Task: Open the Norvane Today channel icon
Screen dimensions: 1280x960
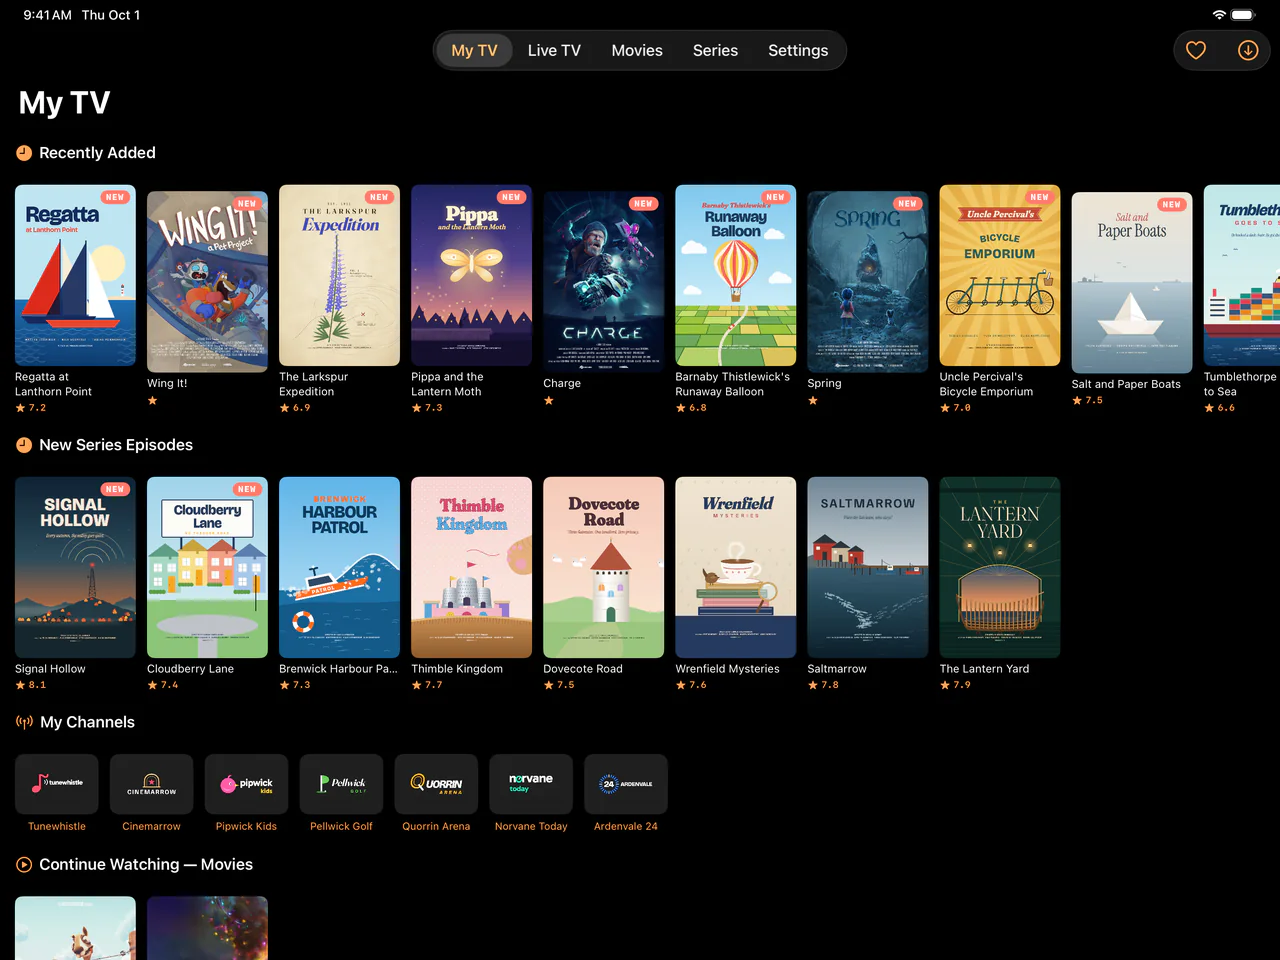Action: pyautogui.click(x=531, y=784)
